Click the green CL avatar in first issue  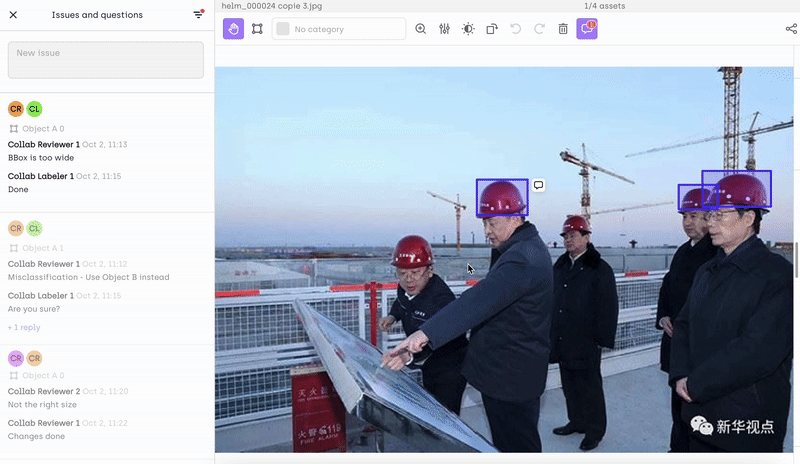(x=34, y=109)
